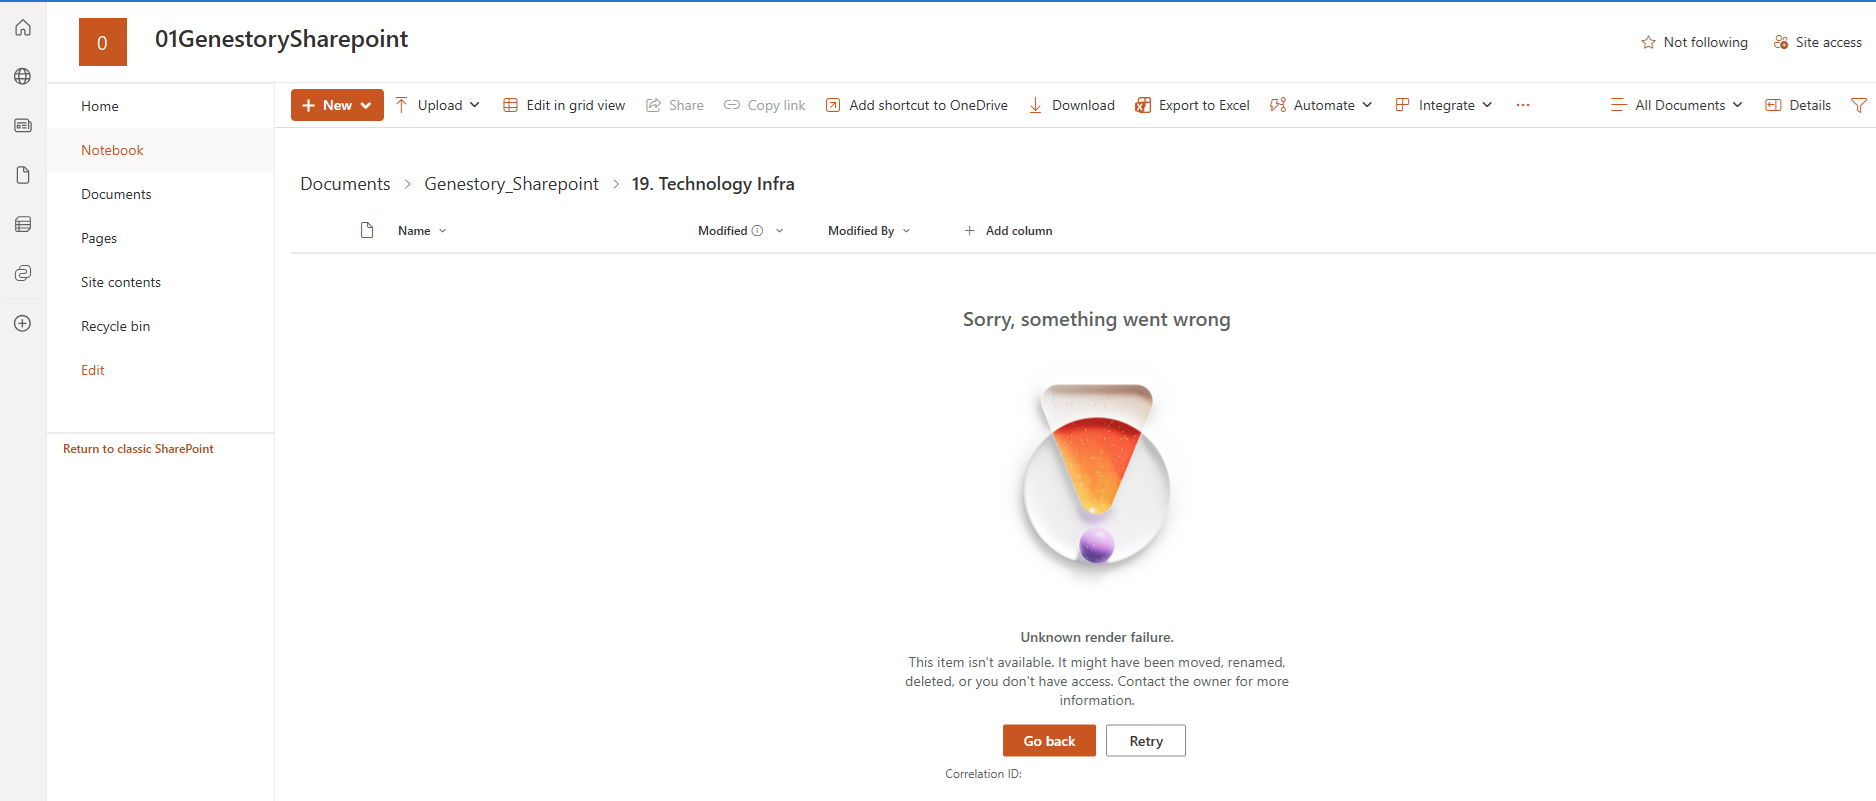Open the filter pane funnel icon
The image size is (1876, 801).
click(x=1859, y=105)
